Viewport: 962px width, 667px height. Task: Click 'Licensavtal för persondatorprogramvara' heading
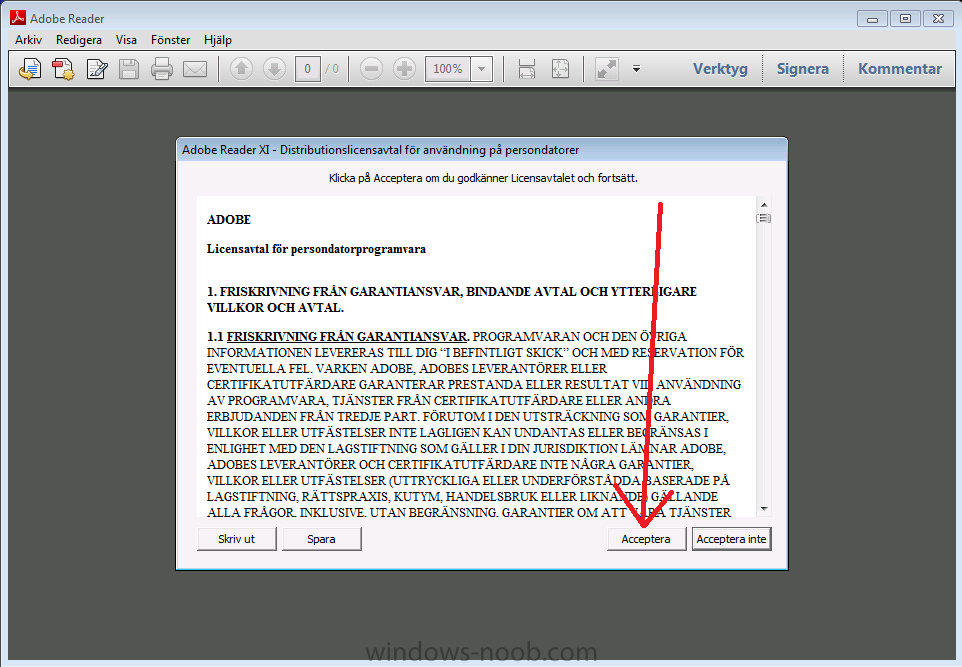point(316,249)
